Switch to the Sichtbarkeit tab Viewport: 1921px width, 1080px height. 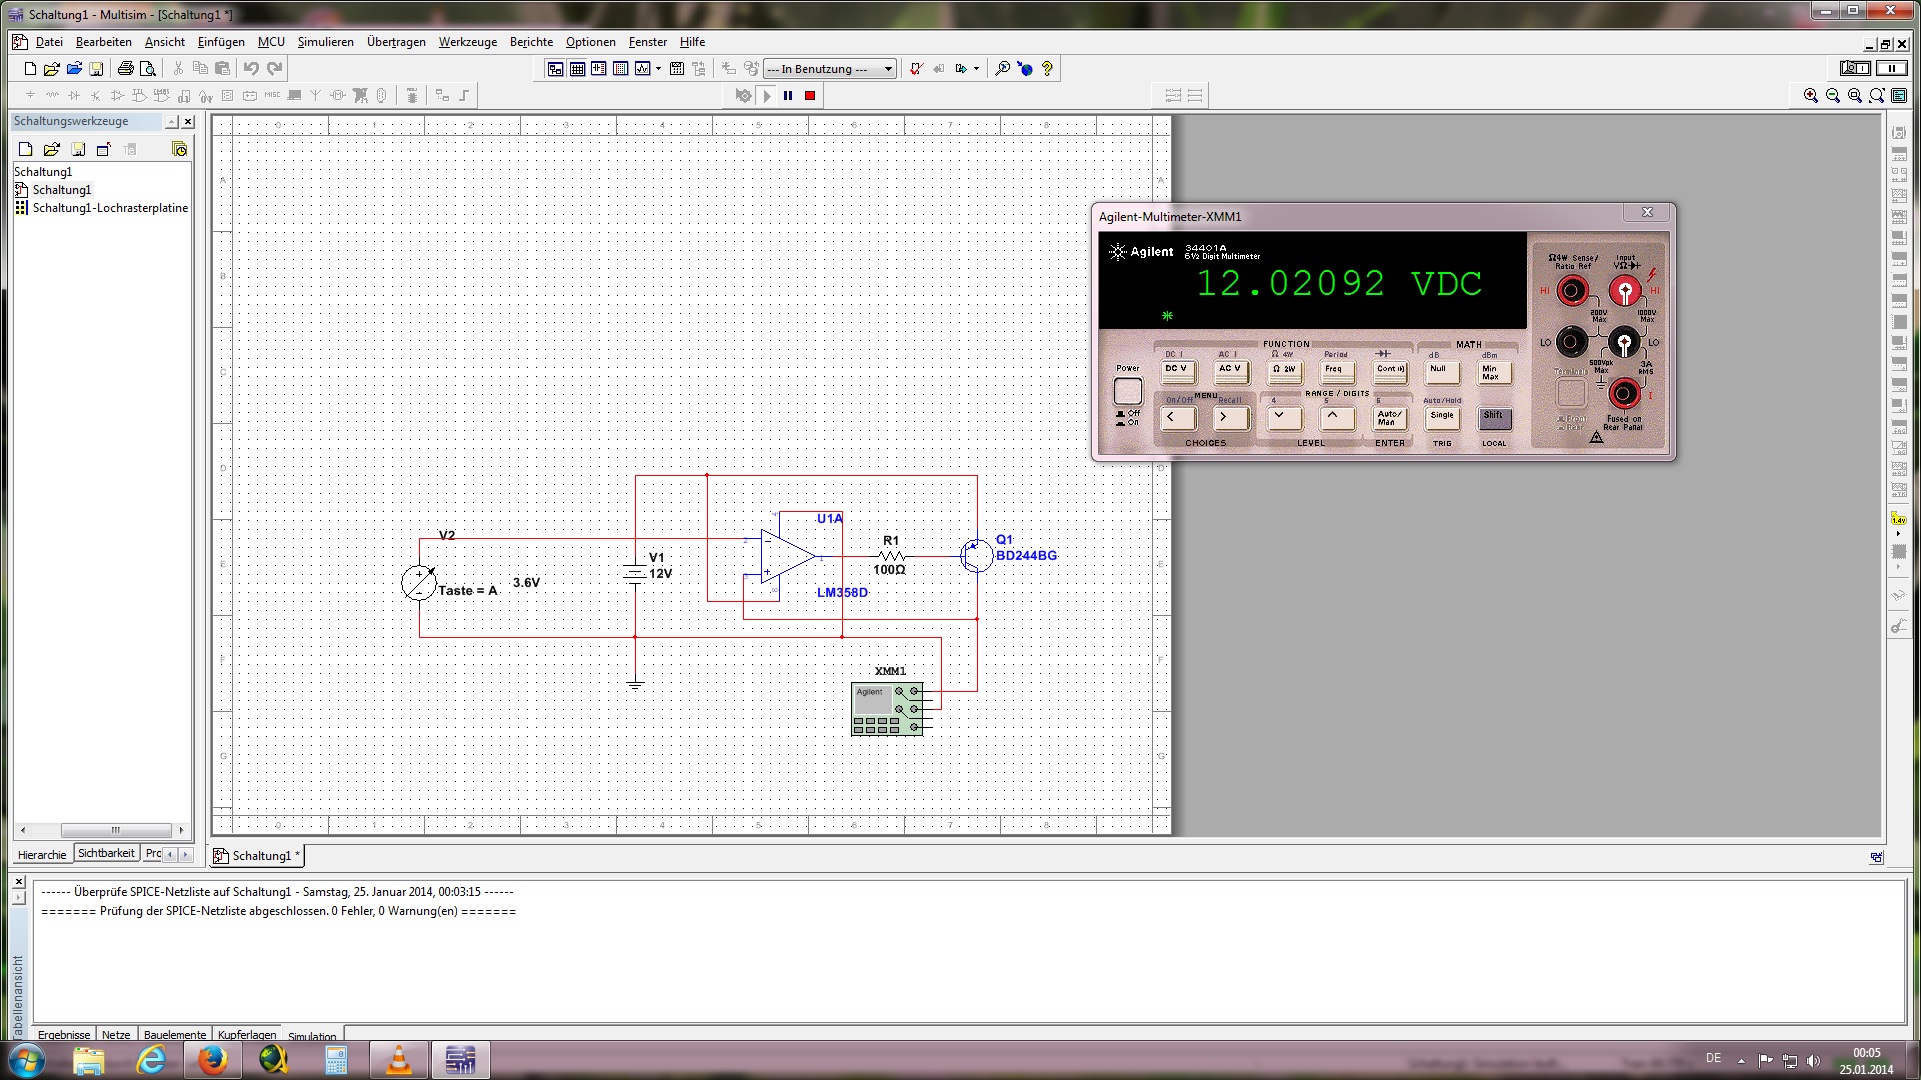[x=106, y=854]
